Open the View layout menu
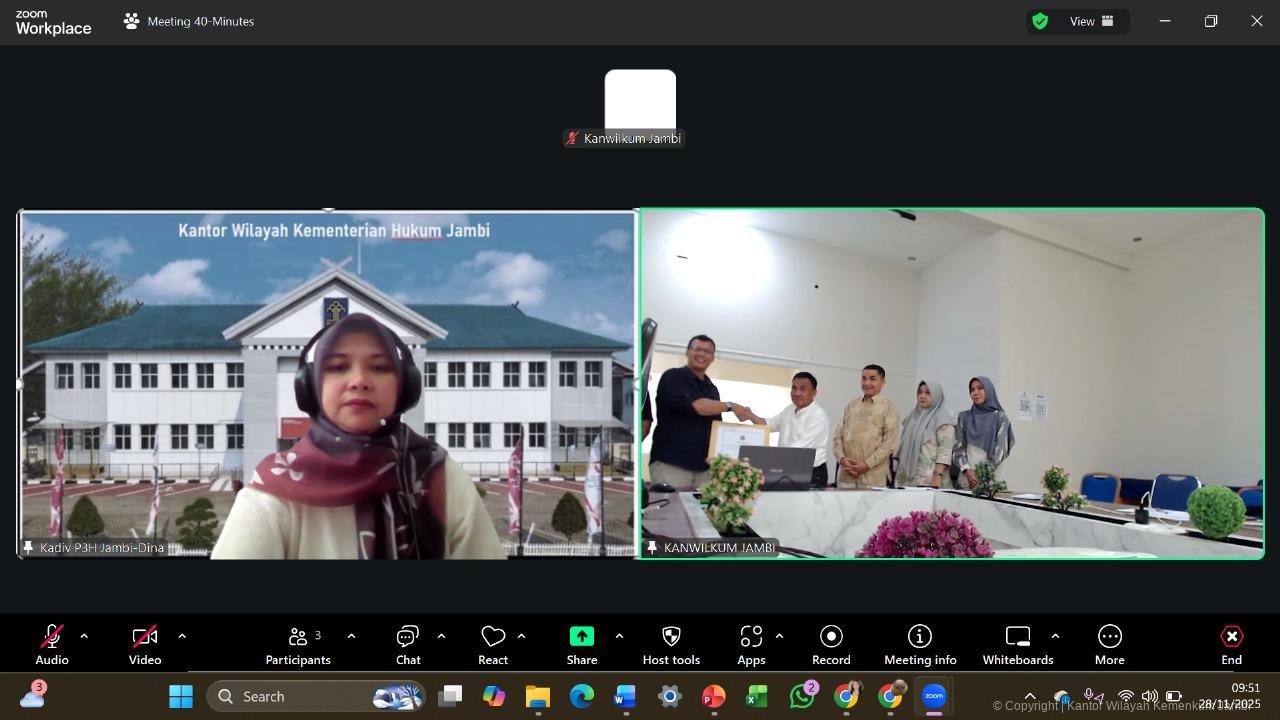Screen dimensions: 1280x720 (1091, 21)
